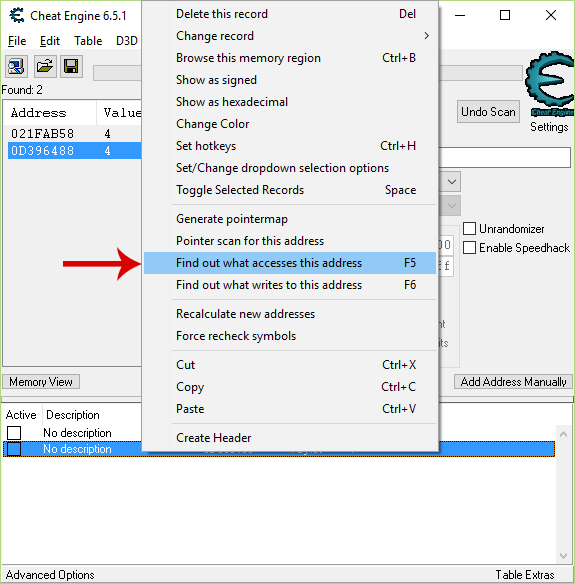Open the upper scan type dropdown arrow
The height and width of the screenshot is (584, 575).
click(451, 182)
